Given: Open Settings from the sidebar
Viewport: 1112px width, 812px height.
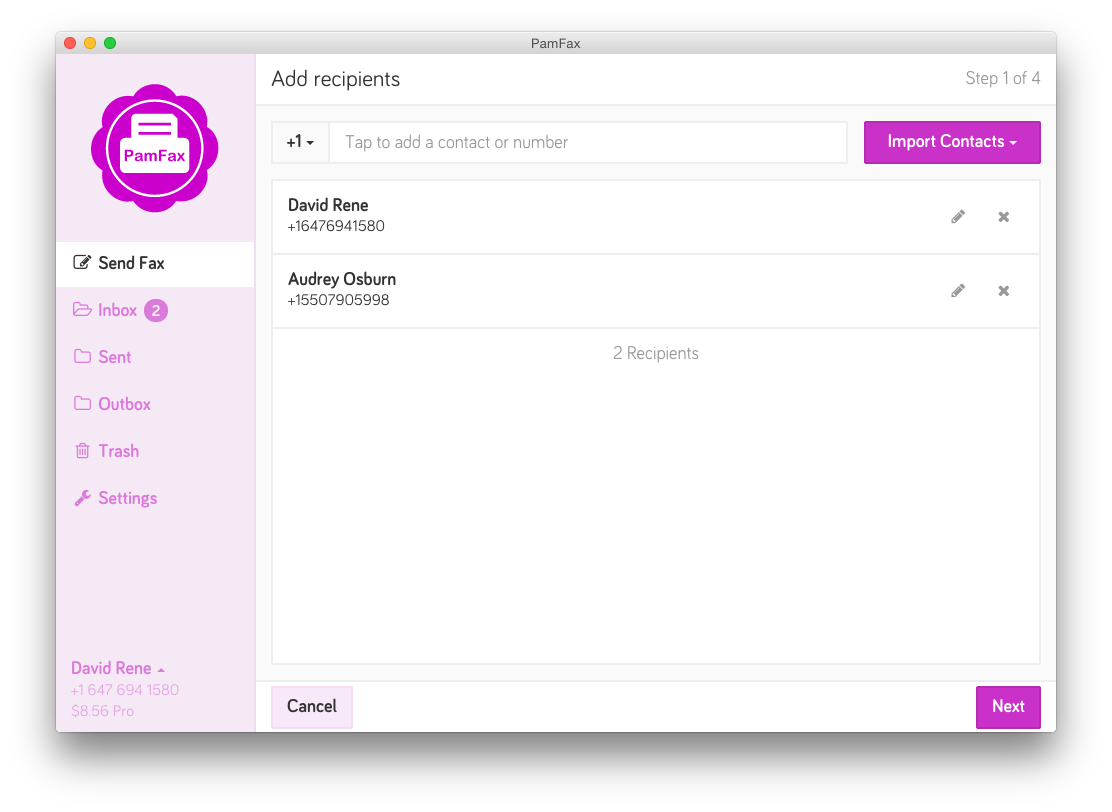Looking at the screenshot, I should pos(116,499).
